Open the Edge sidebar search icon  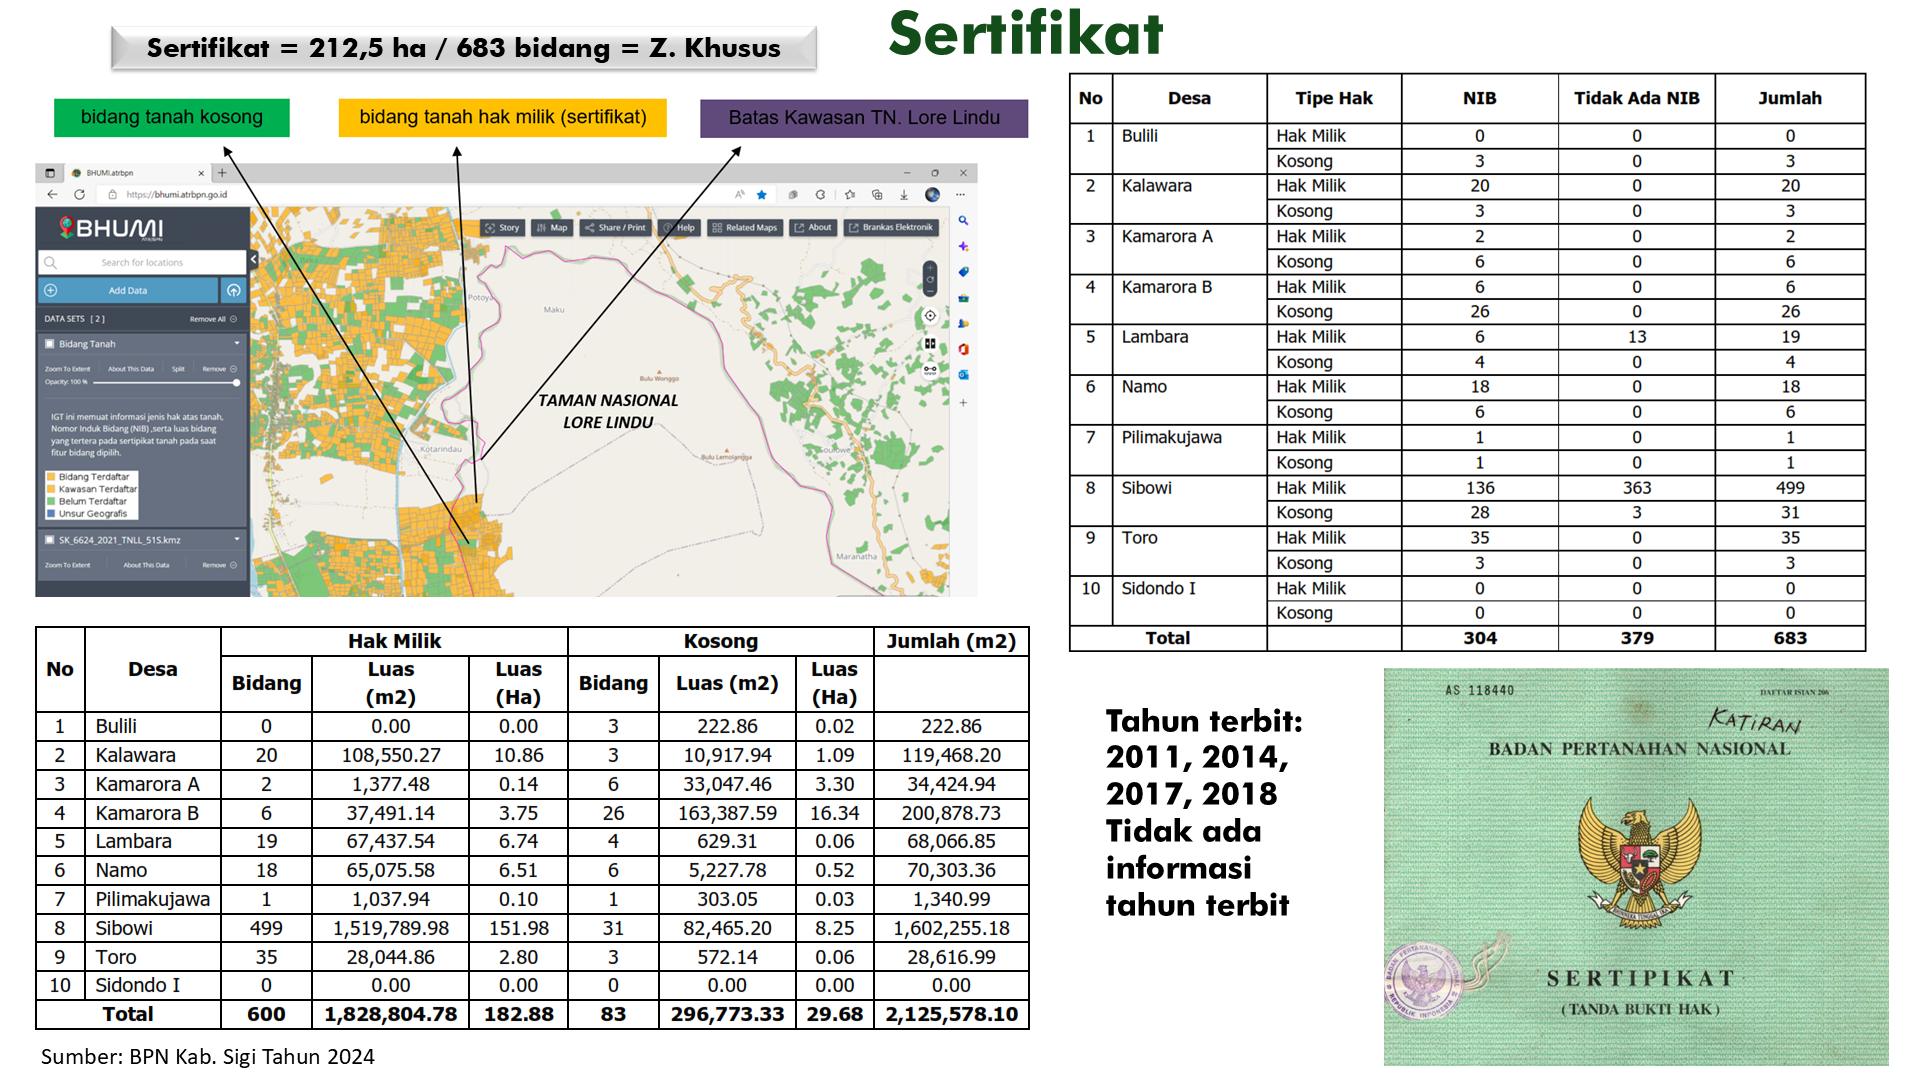(x=963, y=221)
